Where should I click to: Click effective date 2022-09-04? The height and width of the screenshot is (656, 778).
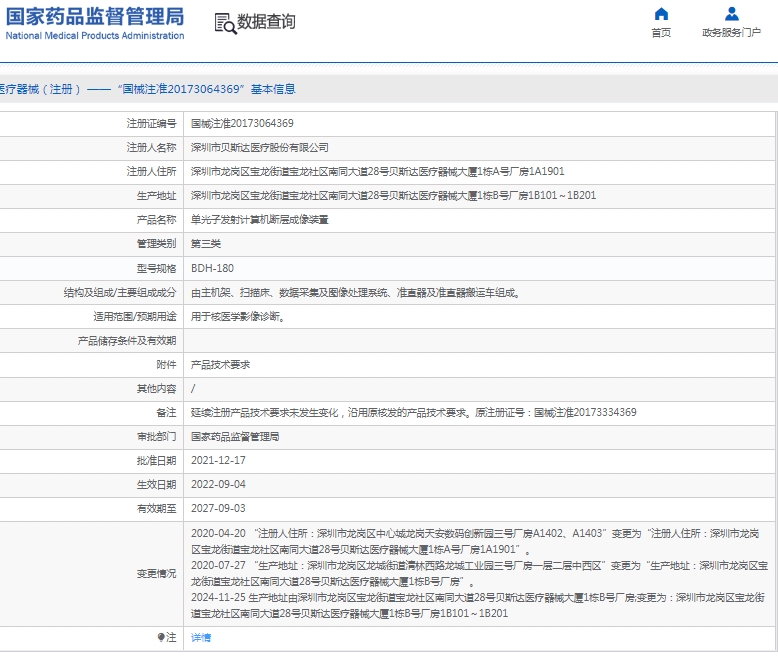pyautogui.click(x=218, y=485)
